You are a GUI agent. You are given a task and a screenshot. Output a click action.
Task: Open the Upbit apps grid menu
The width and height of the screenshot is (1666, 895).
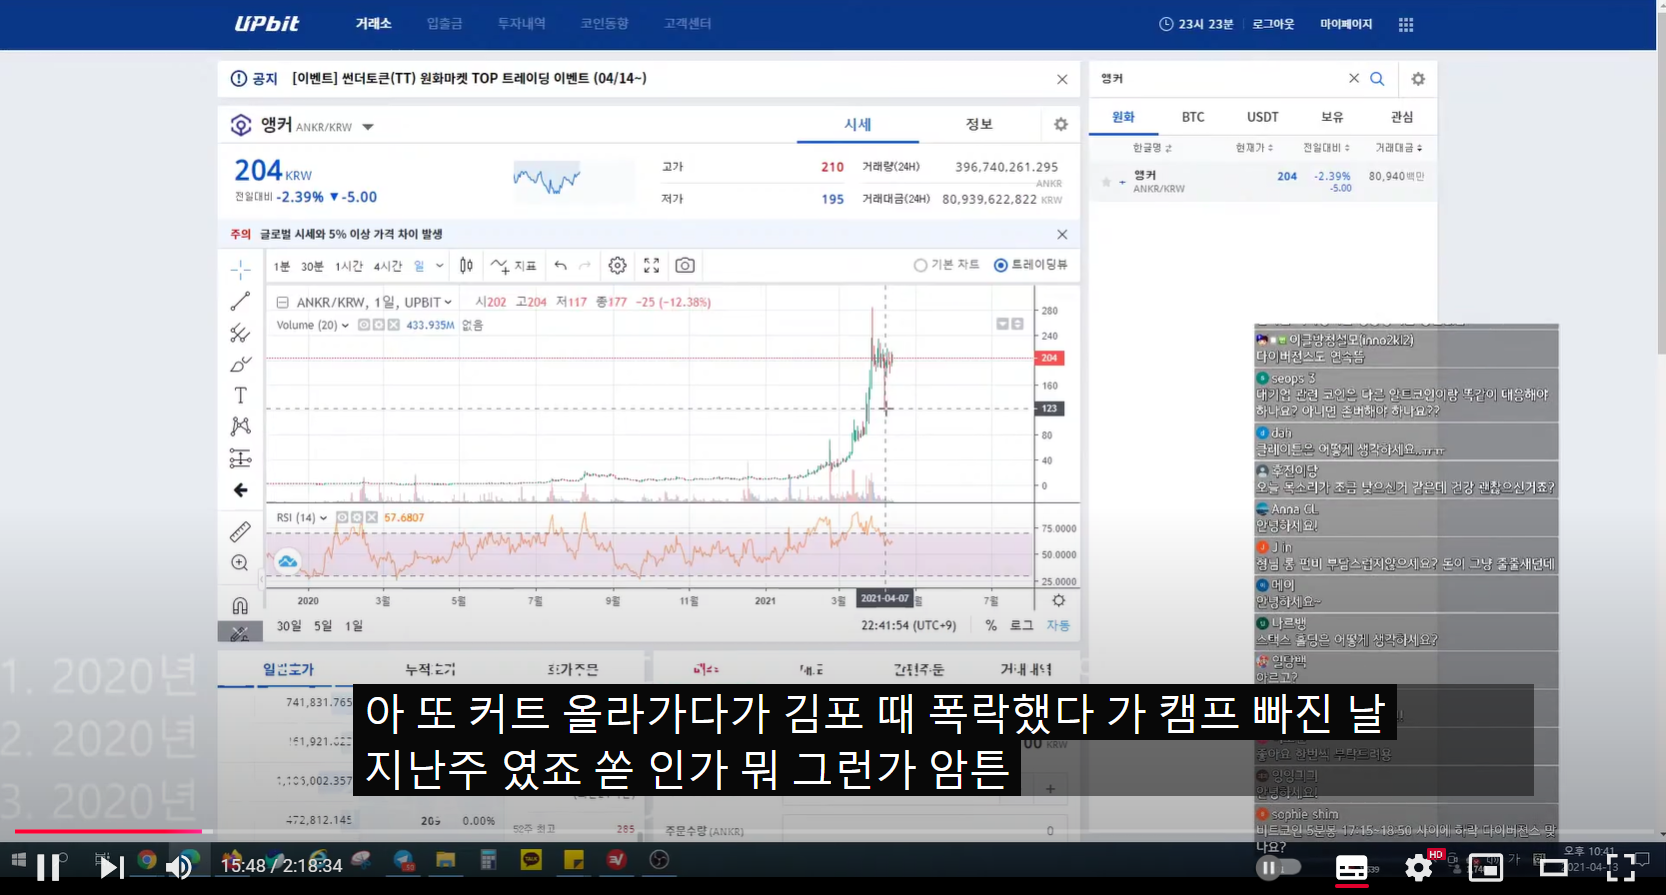[x=1406, y=24]
